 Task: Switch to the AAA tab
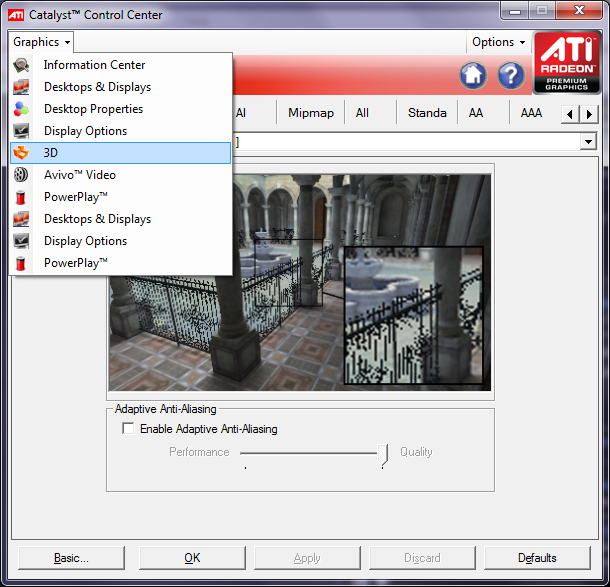pyautogui.click(x=531, y=113)
